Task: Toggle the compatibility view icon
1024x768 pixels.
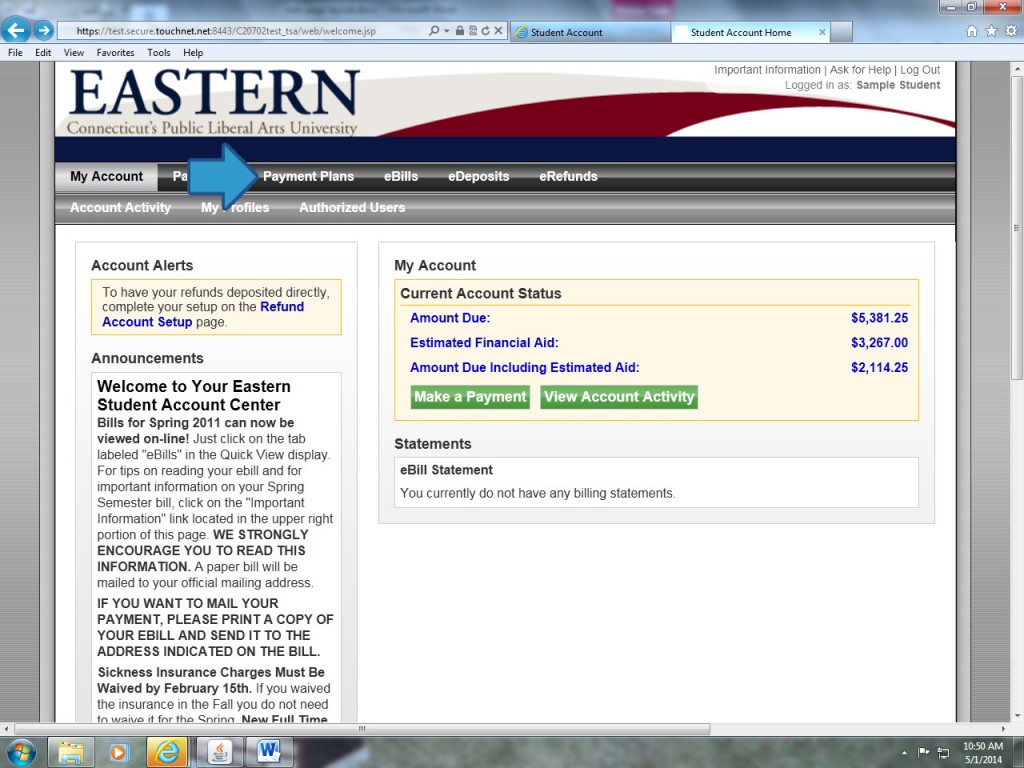Action: click(472, 31)
